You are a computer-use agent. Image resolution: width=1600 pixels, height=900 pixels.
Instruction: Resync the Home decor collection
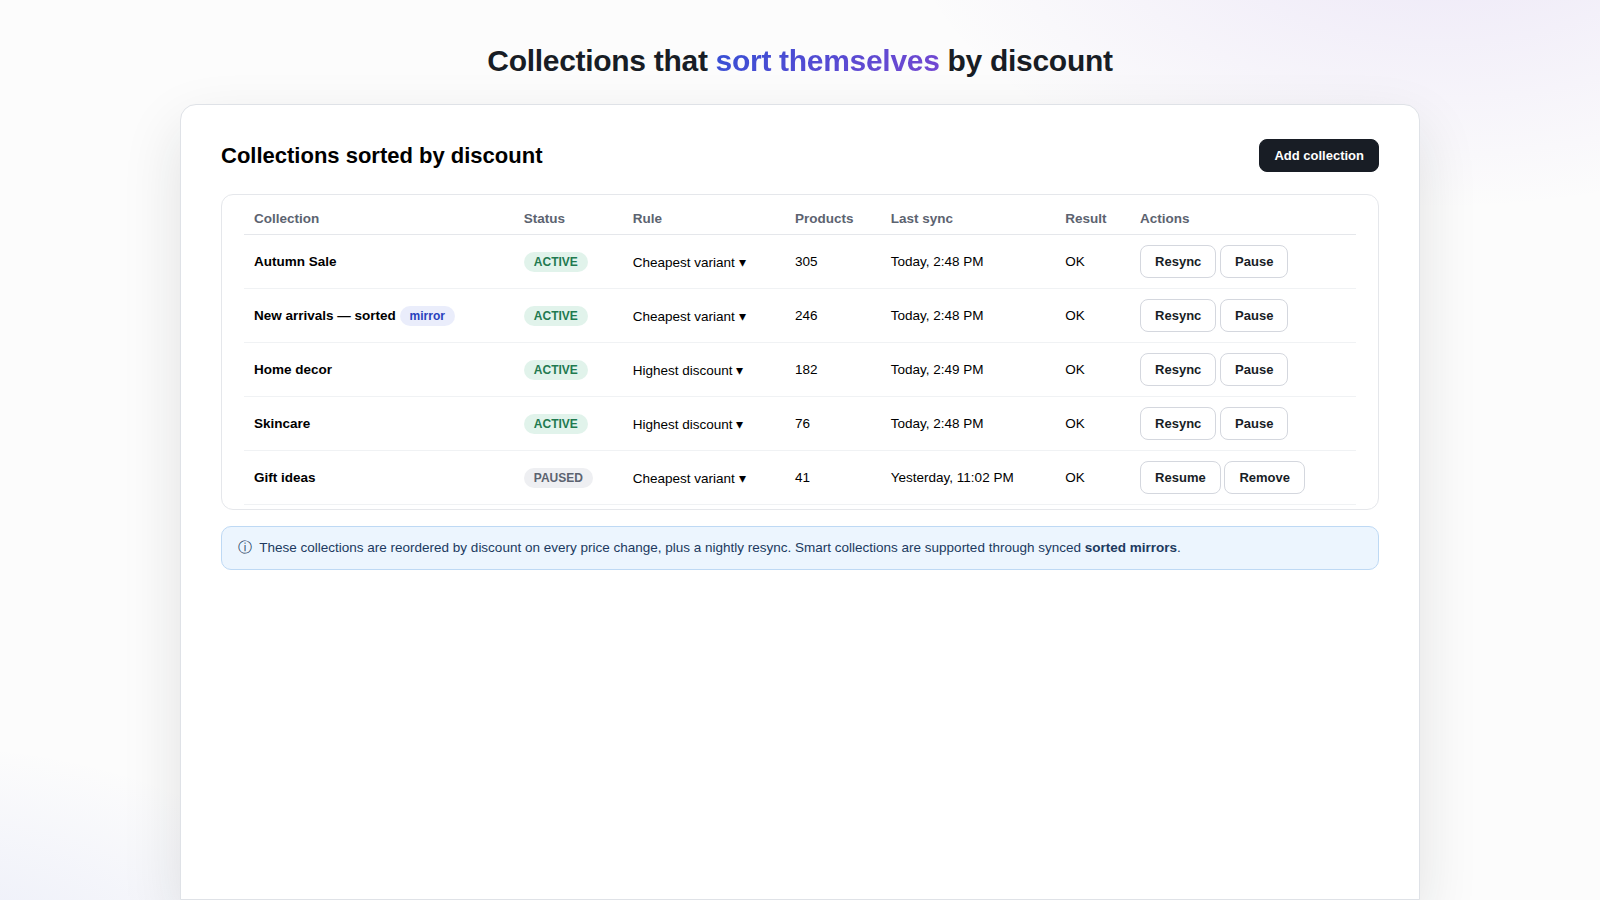click(1178, 370)
